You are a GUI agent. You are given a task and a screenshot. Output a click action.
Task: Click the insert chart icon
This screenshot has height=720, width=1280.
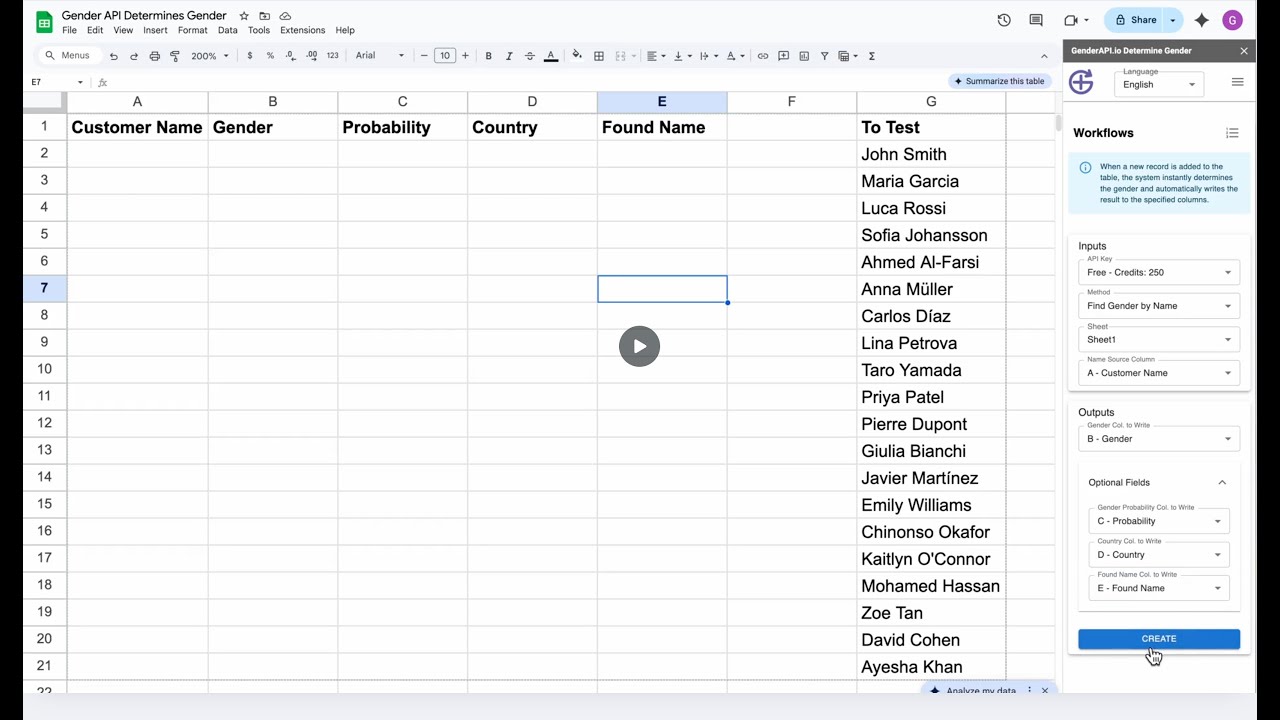(x=804, y=56)
